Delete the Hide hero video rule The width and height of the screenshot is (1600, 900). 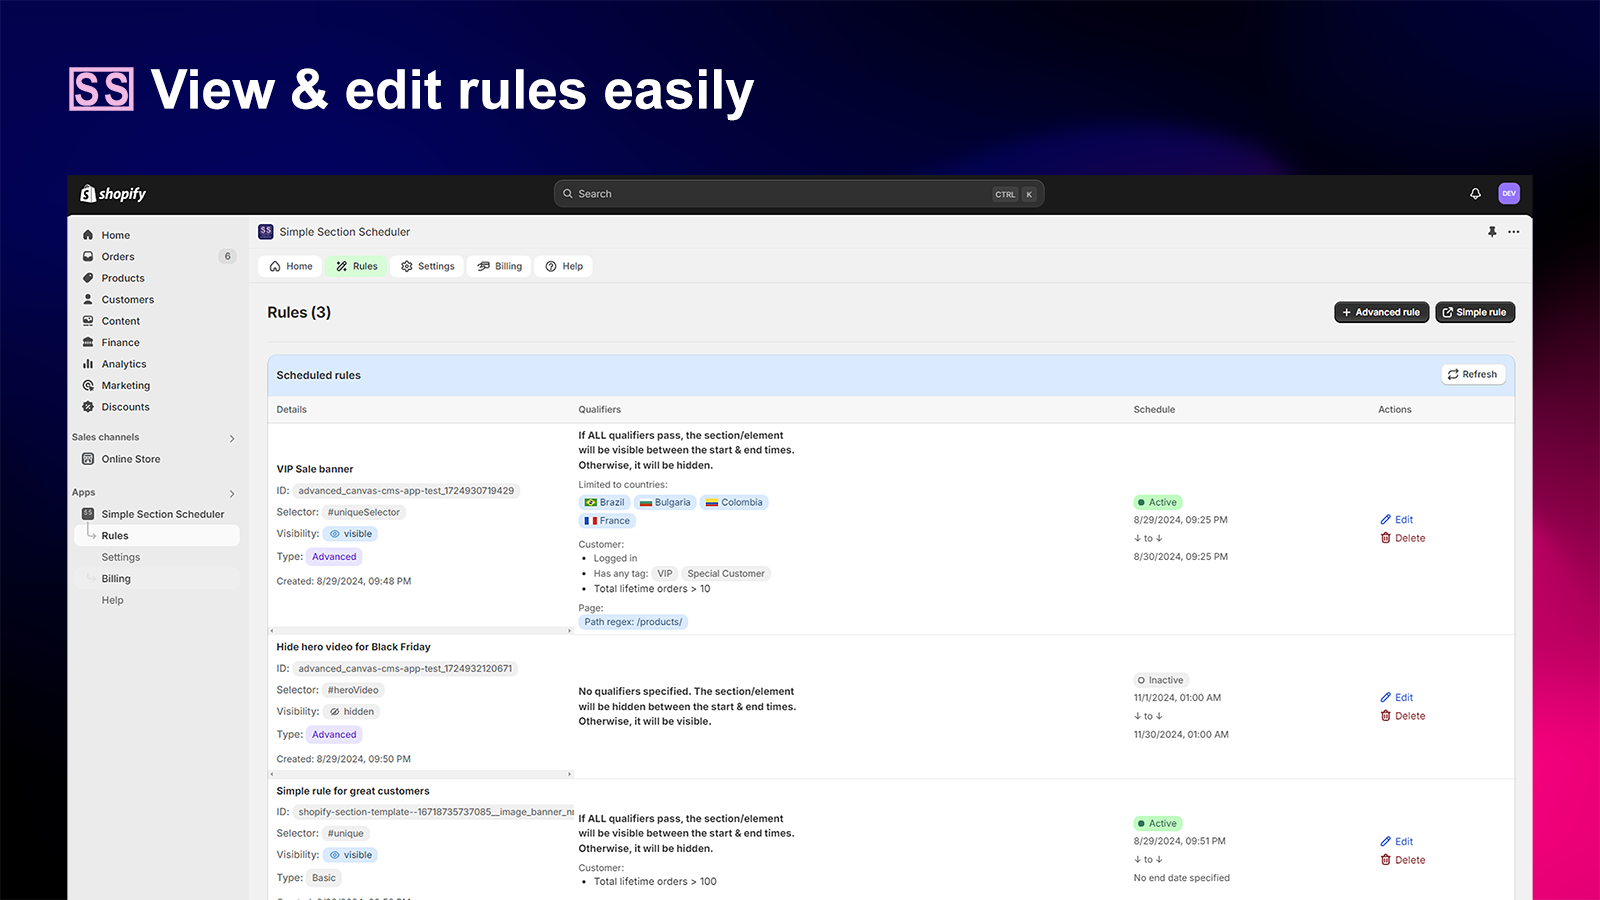(1403, 716)
